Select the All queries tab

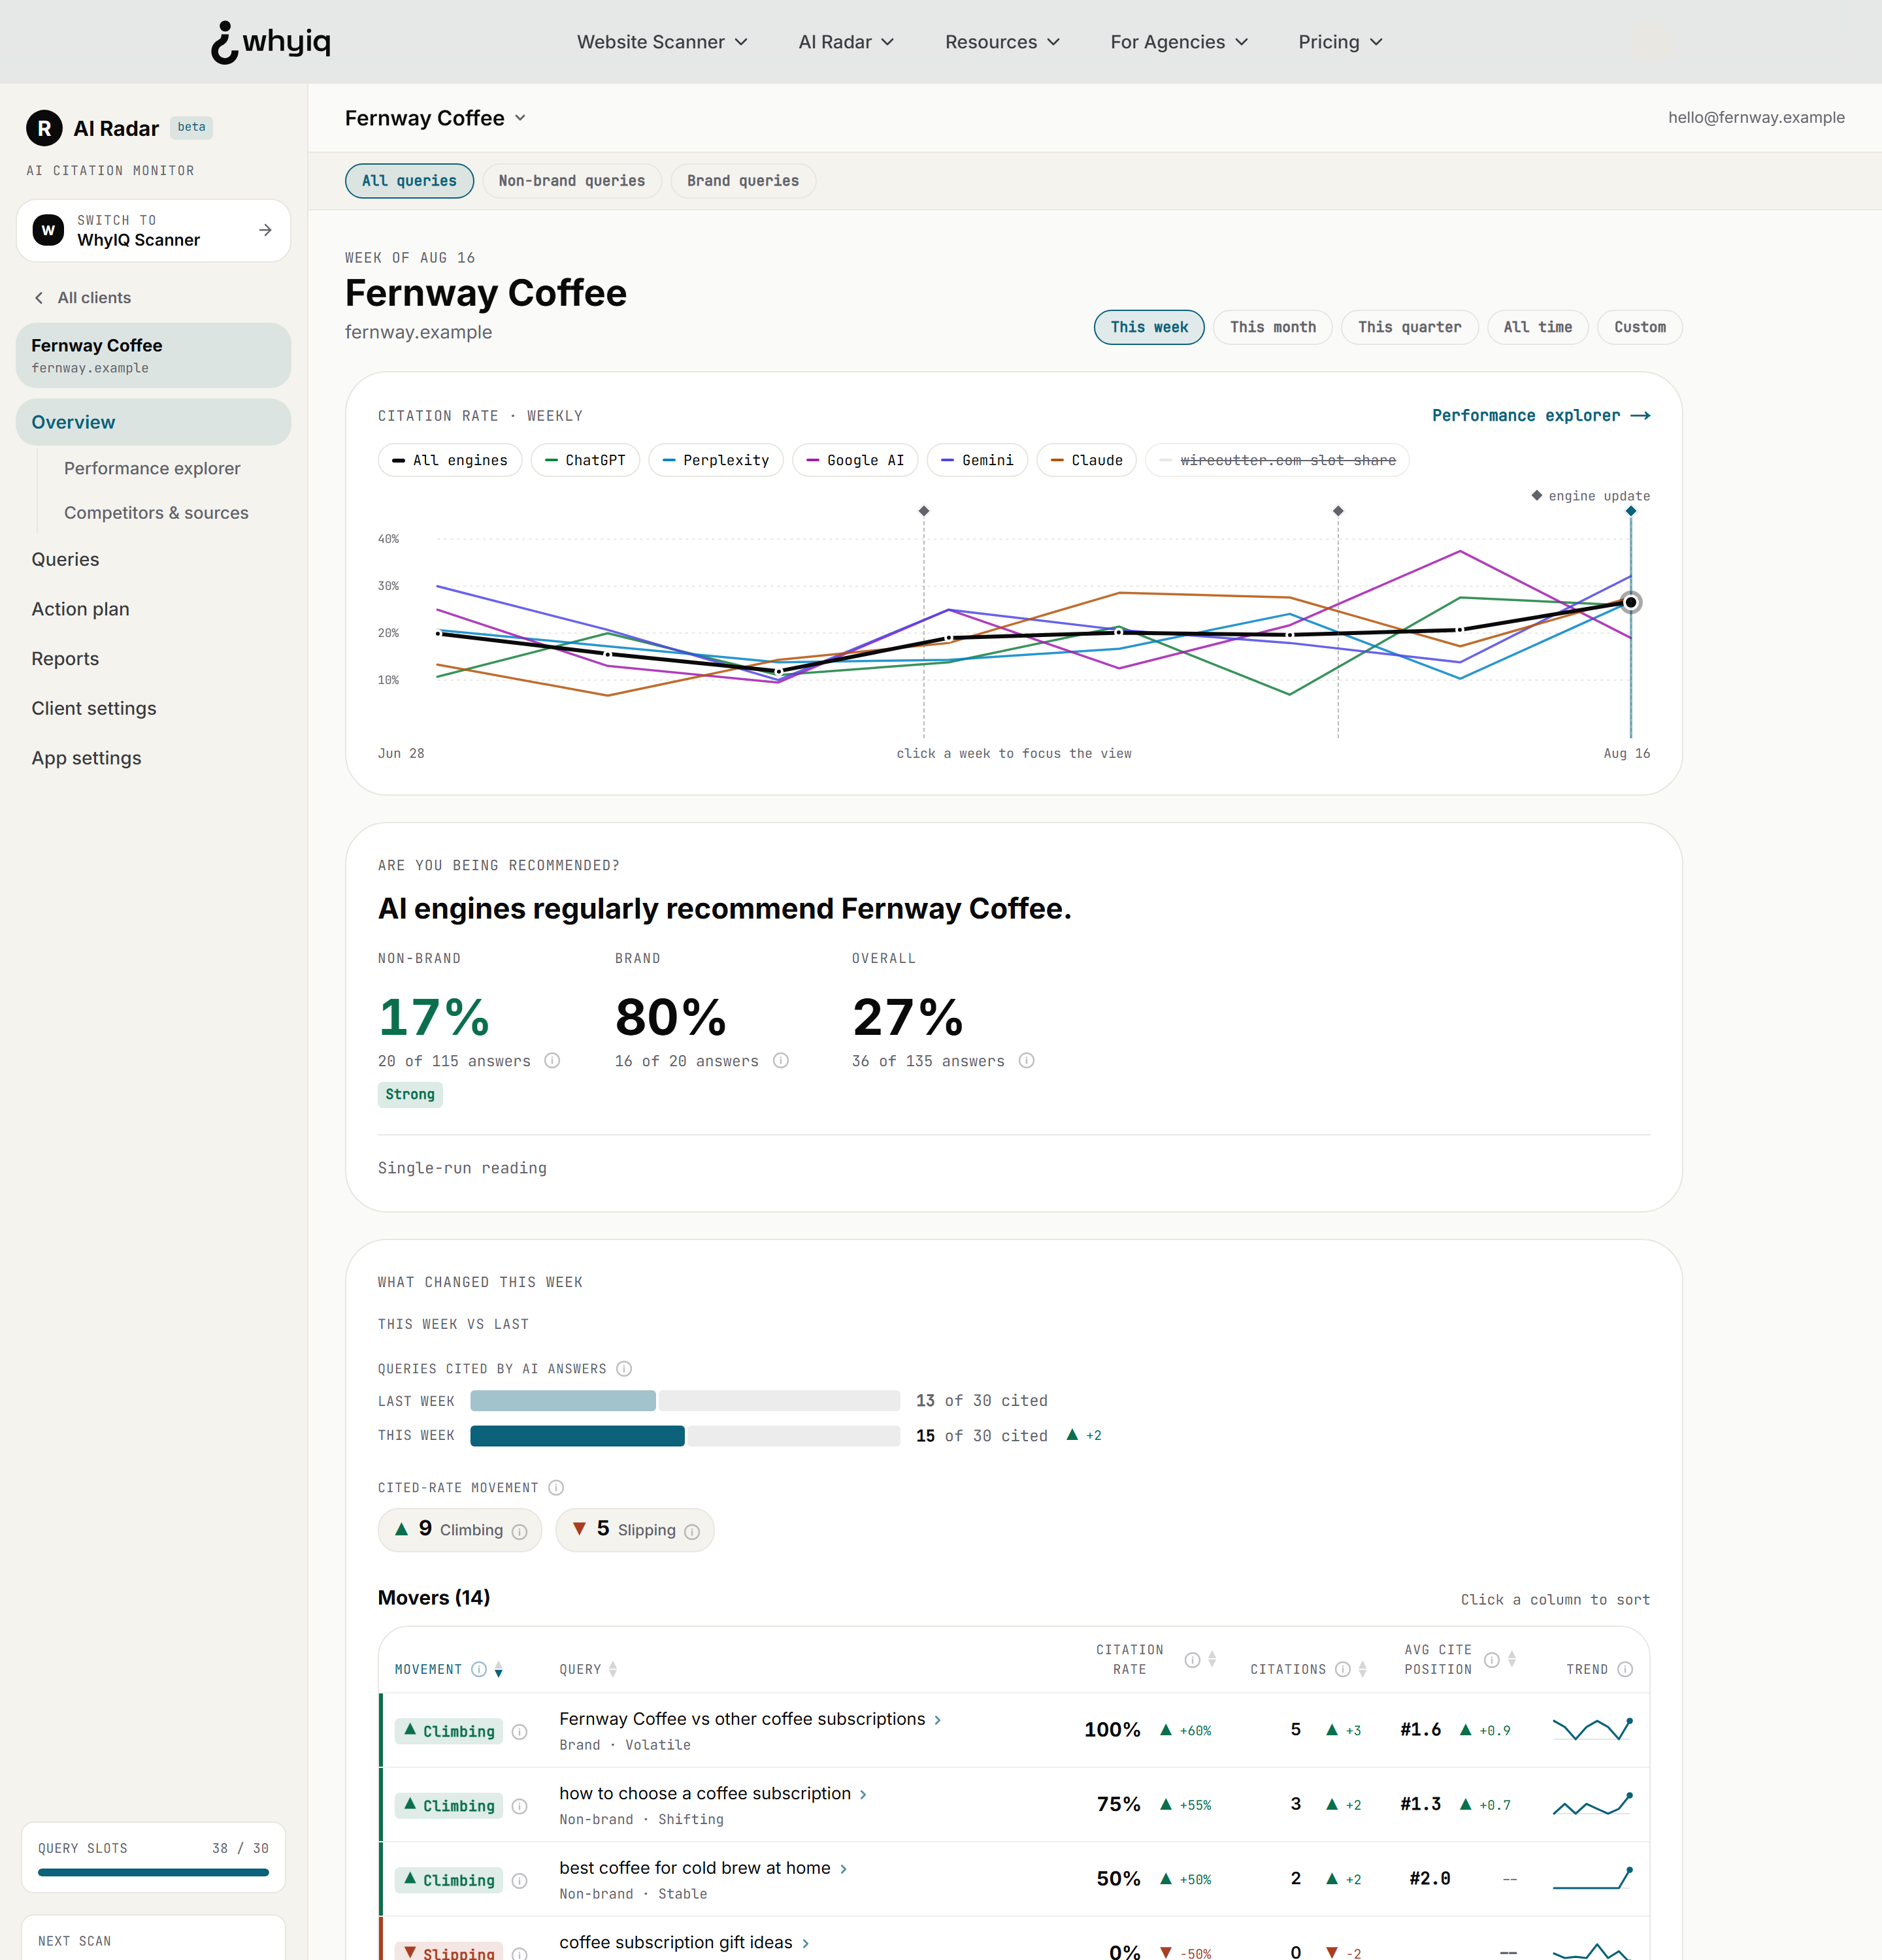(x=410, y=181)
